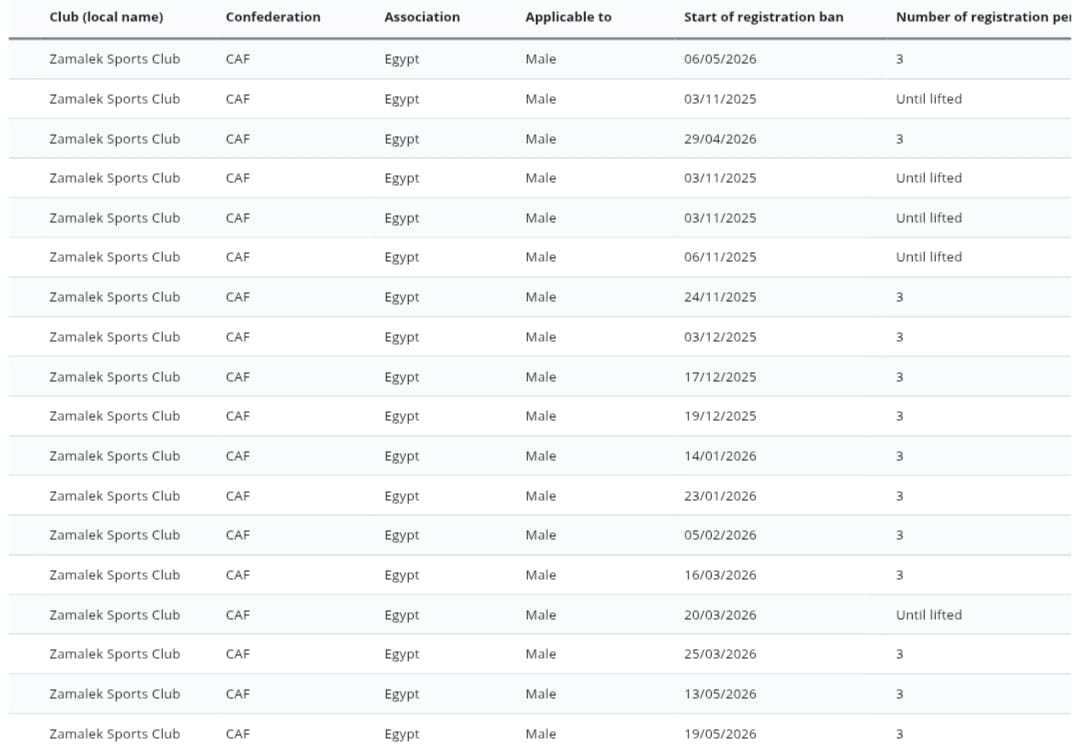Click Zamalek Sports Club in the 29/04/2026 row

click(x=114, y=139)
